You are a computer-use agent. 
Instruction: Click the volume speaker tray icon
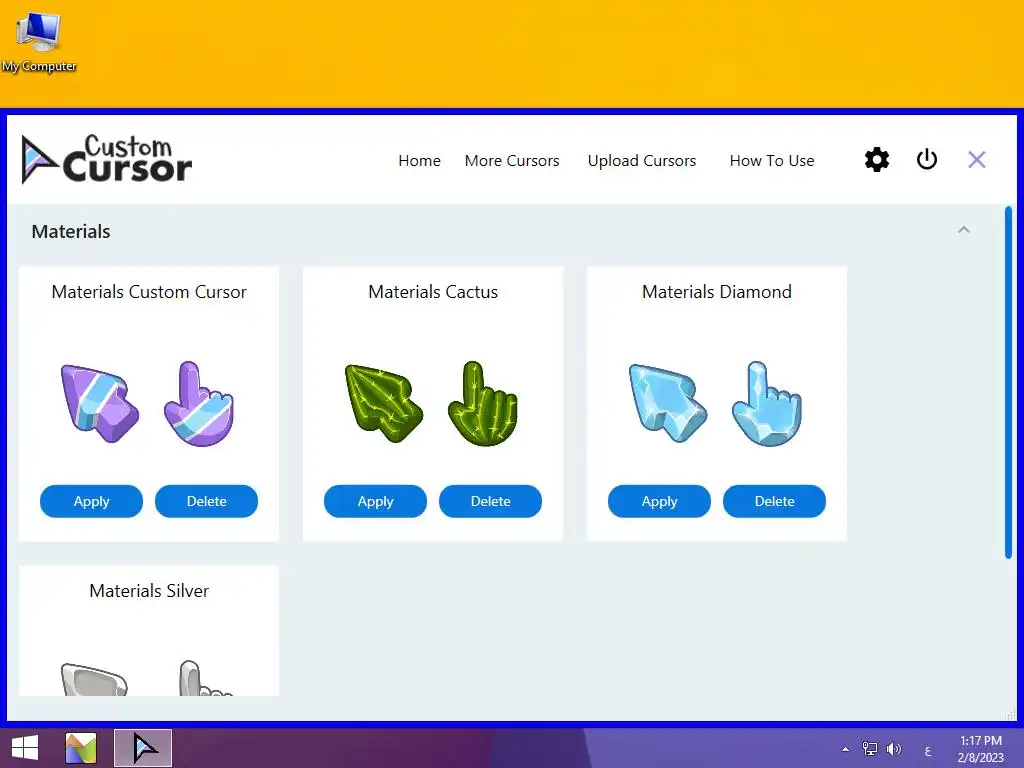893,748
